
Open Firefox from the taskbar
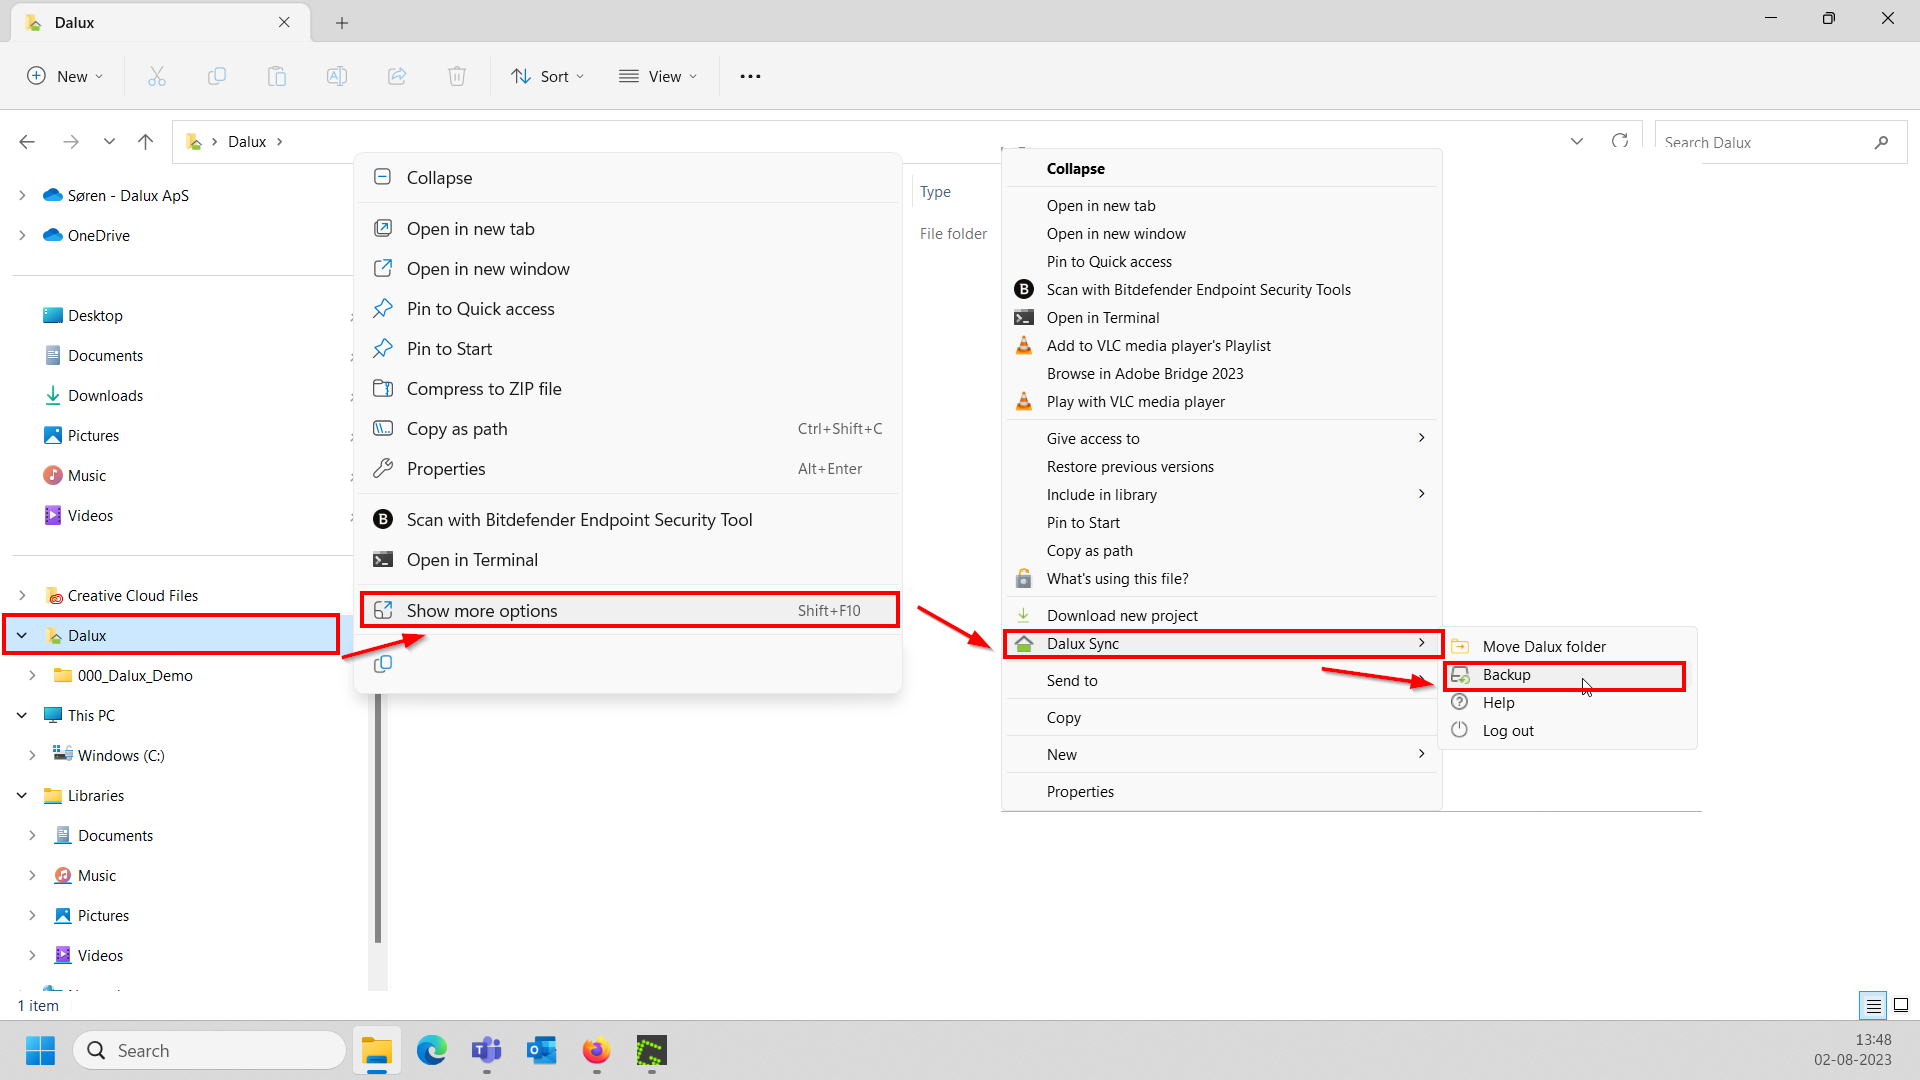click(596, 1050)
